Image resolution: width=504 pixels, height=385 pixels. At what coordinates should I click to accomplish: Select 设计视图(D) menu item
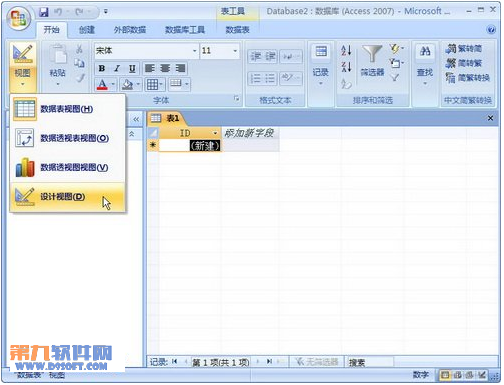[x=68, y=197]
